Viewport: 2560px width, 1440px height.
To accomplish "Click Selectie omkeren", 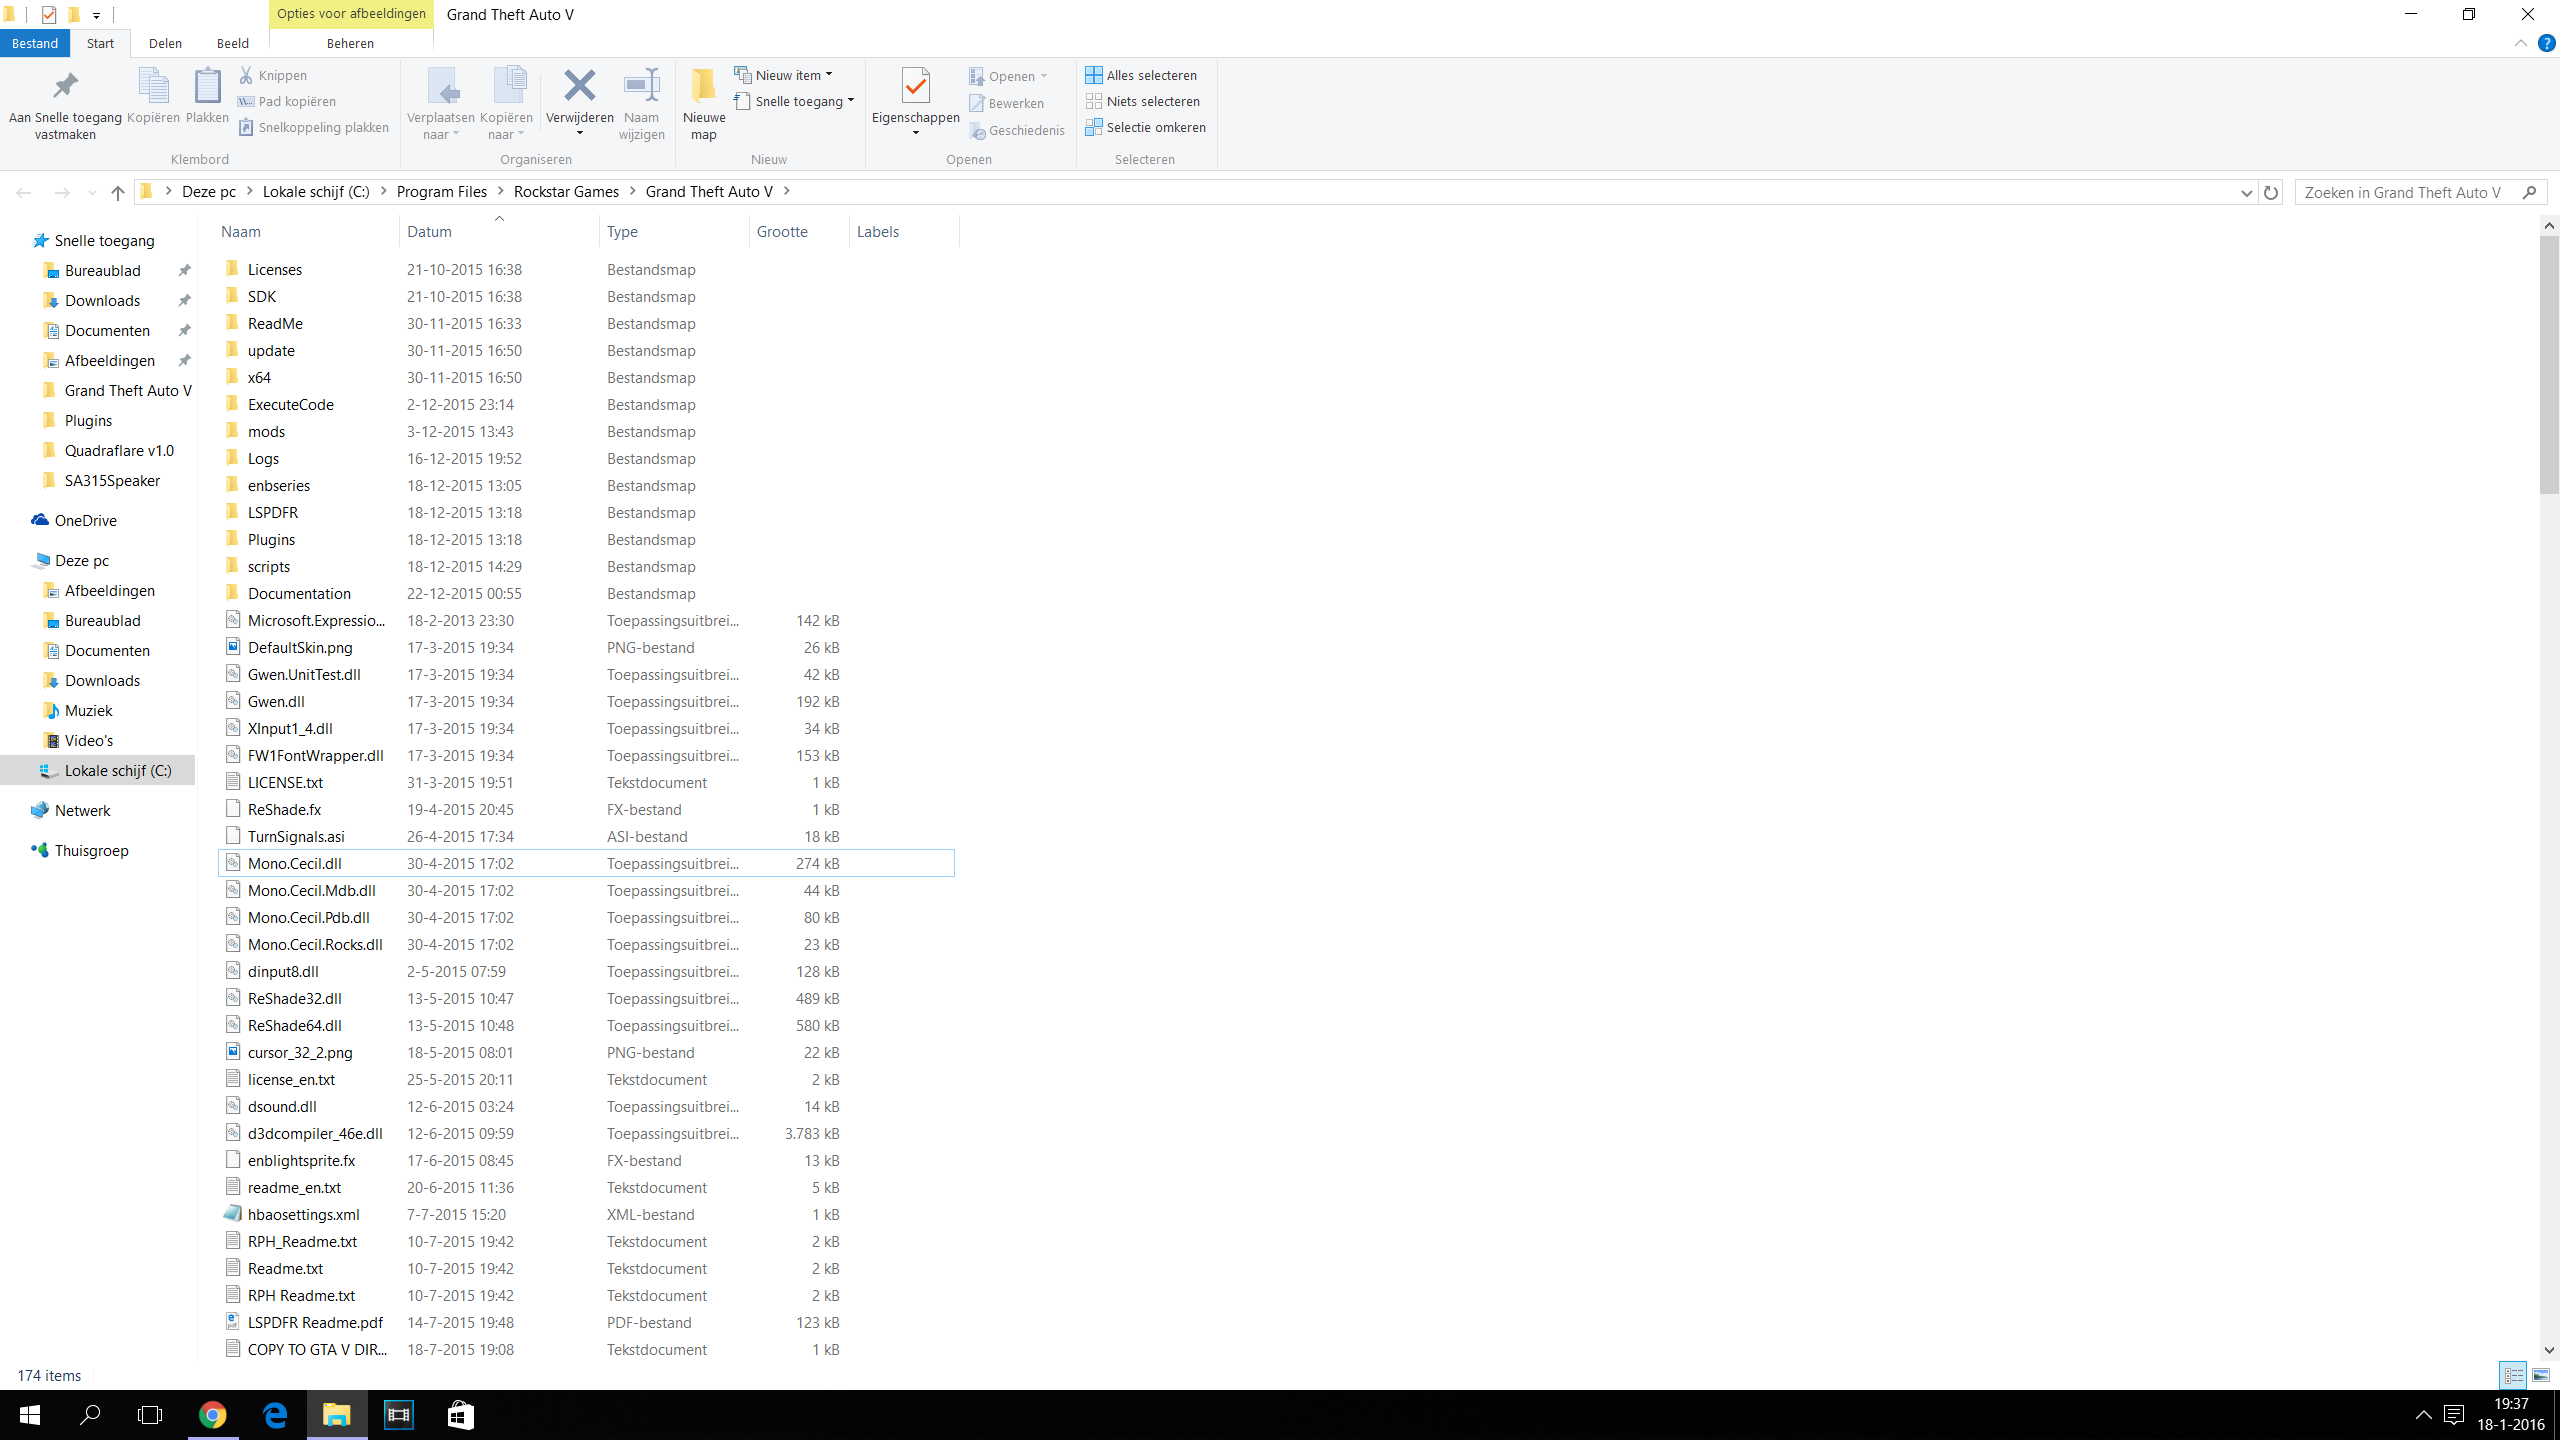I will [x=1155, y=127].
